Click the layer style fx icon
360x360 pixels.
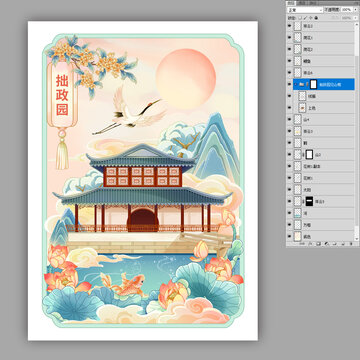pyautogui.click(x=310, y=244)
